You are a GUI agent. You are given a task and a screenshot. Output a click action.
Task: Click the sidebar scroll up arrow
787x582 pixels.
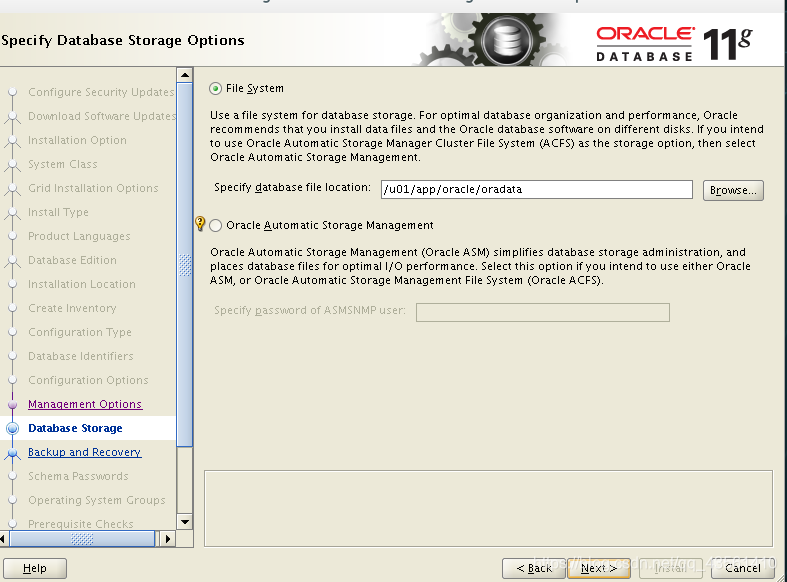tap(185, 75)
